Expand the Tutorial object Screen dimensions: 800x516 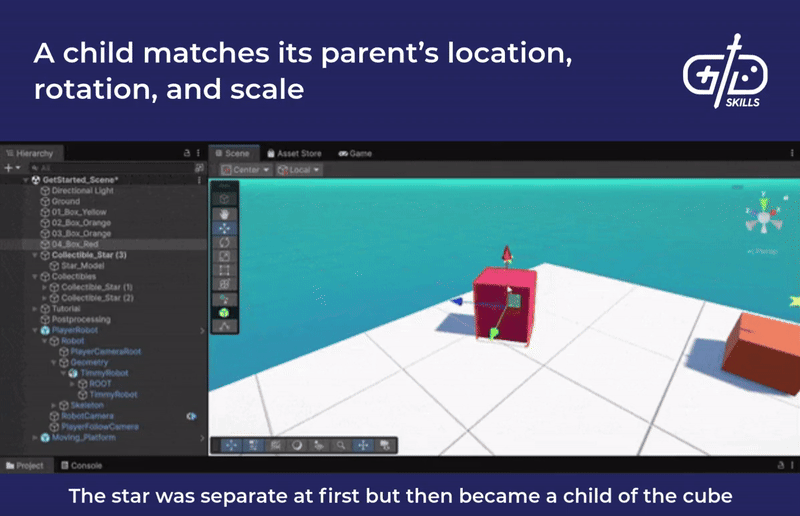click(x=35, y=308)
